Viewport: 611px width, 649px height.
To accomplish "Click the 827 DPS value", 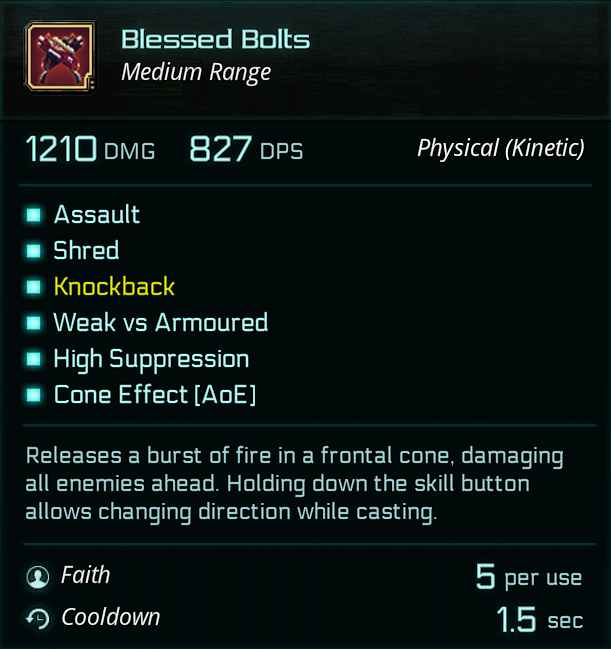I will pos(246,150).
